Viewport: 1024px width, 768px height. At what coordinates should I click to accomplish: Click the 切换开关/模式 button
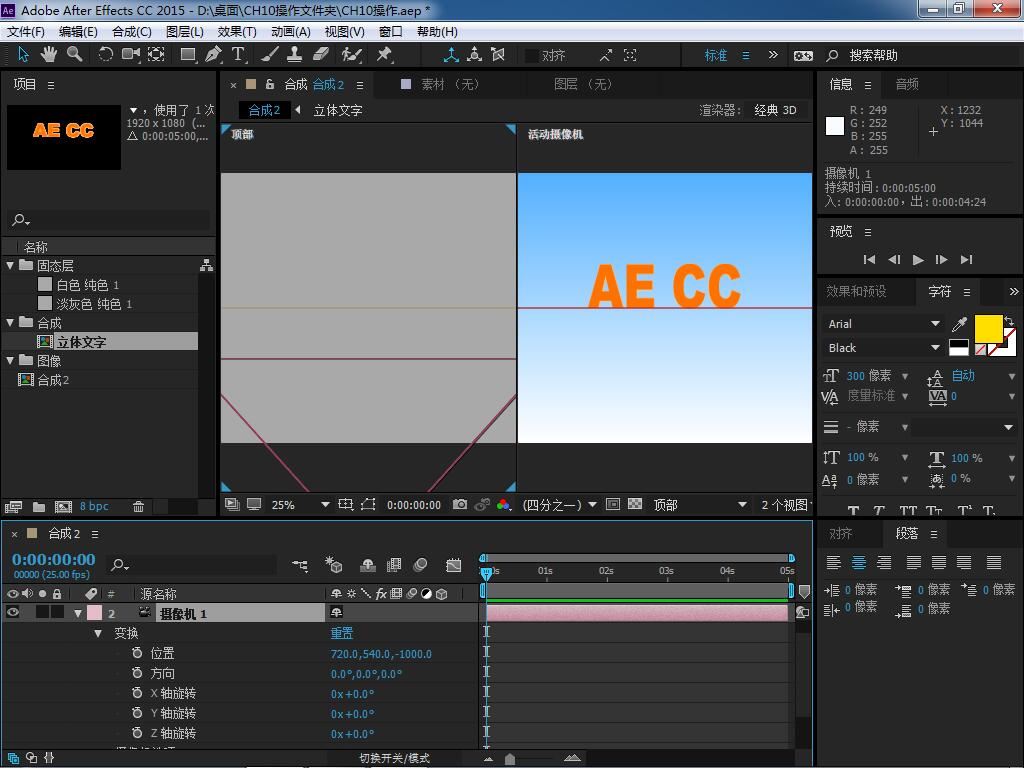pos(394,758)
